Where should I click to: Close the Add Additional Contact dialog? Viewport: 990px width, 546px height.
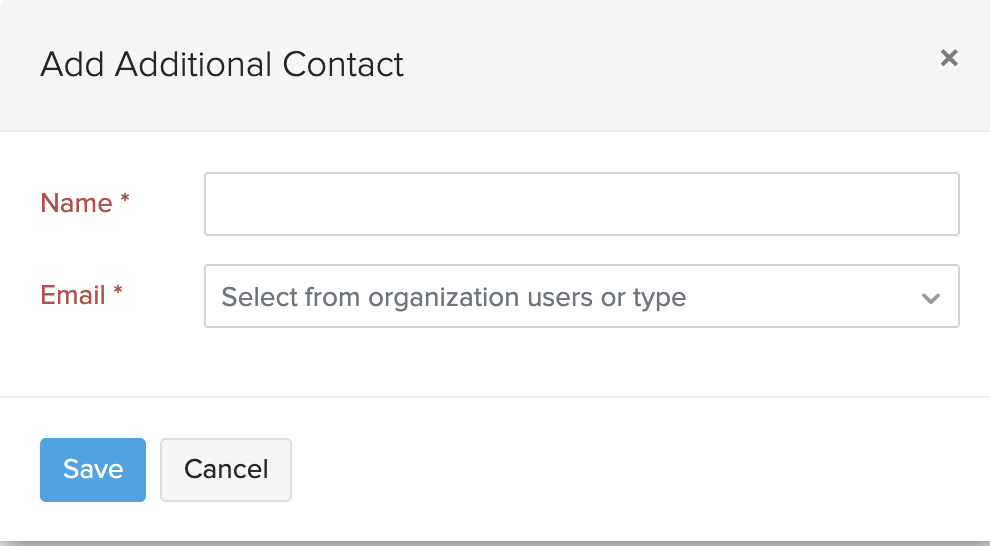click(949, 58)
